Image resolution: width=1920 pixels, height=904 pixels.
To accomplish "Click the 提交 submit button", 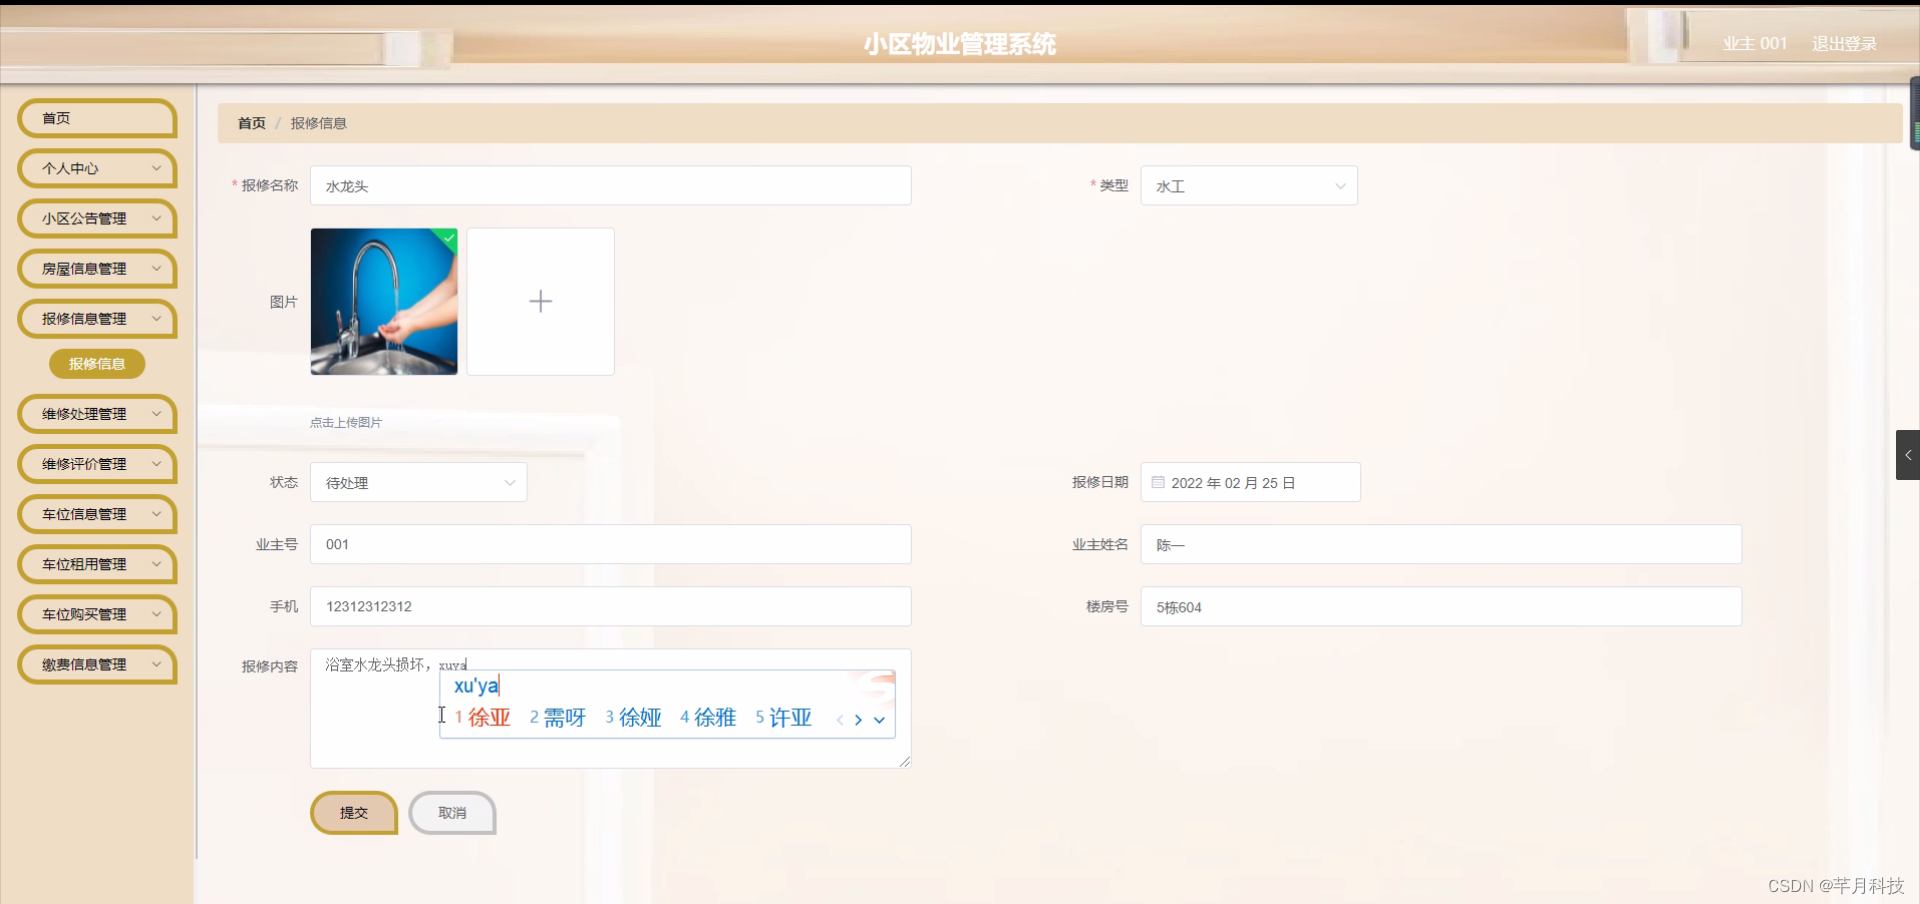I will click(353, 813).
